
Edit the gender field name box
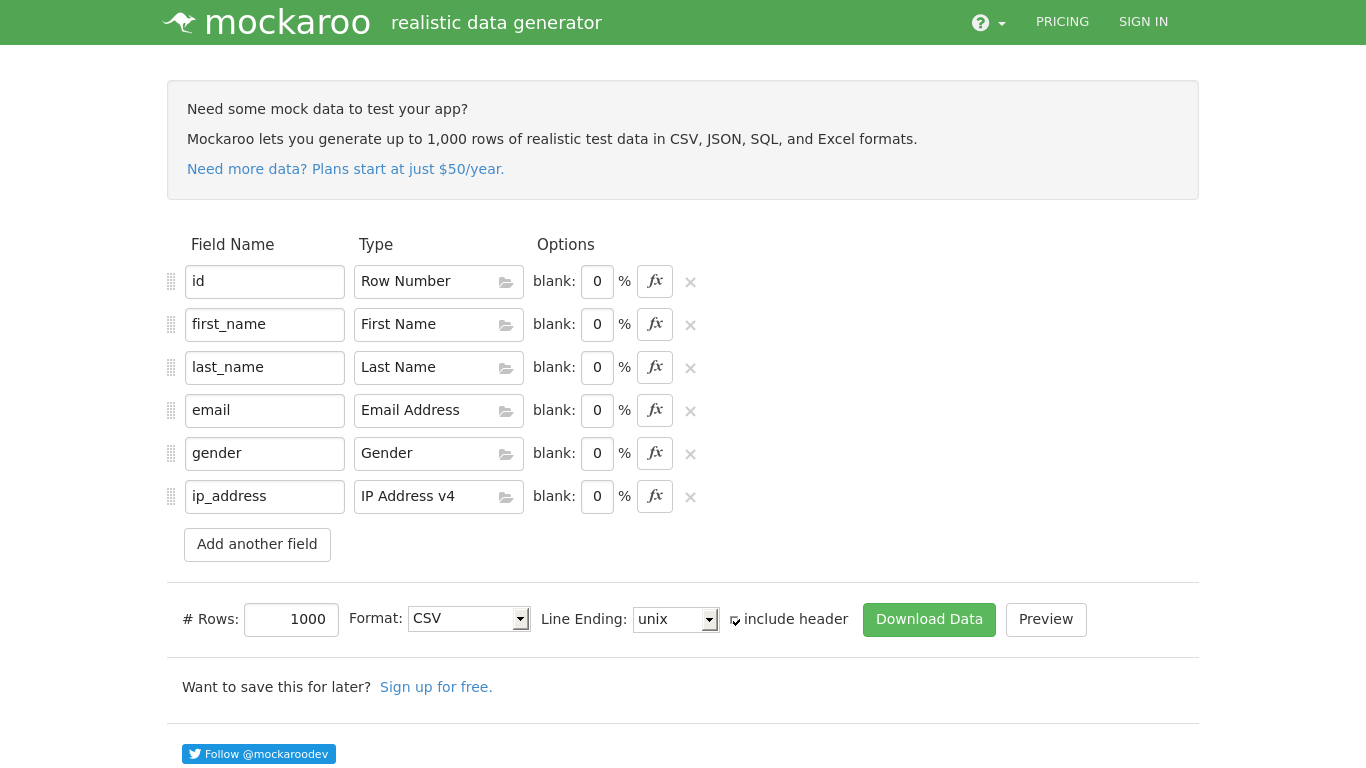pos(265,454)
